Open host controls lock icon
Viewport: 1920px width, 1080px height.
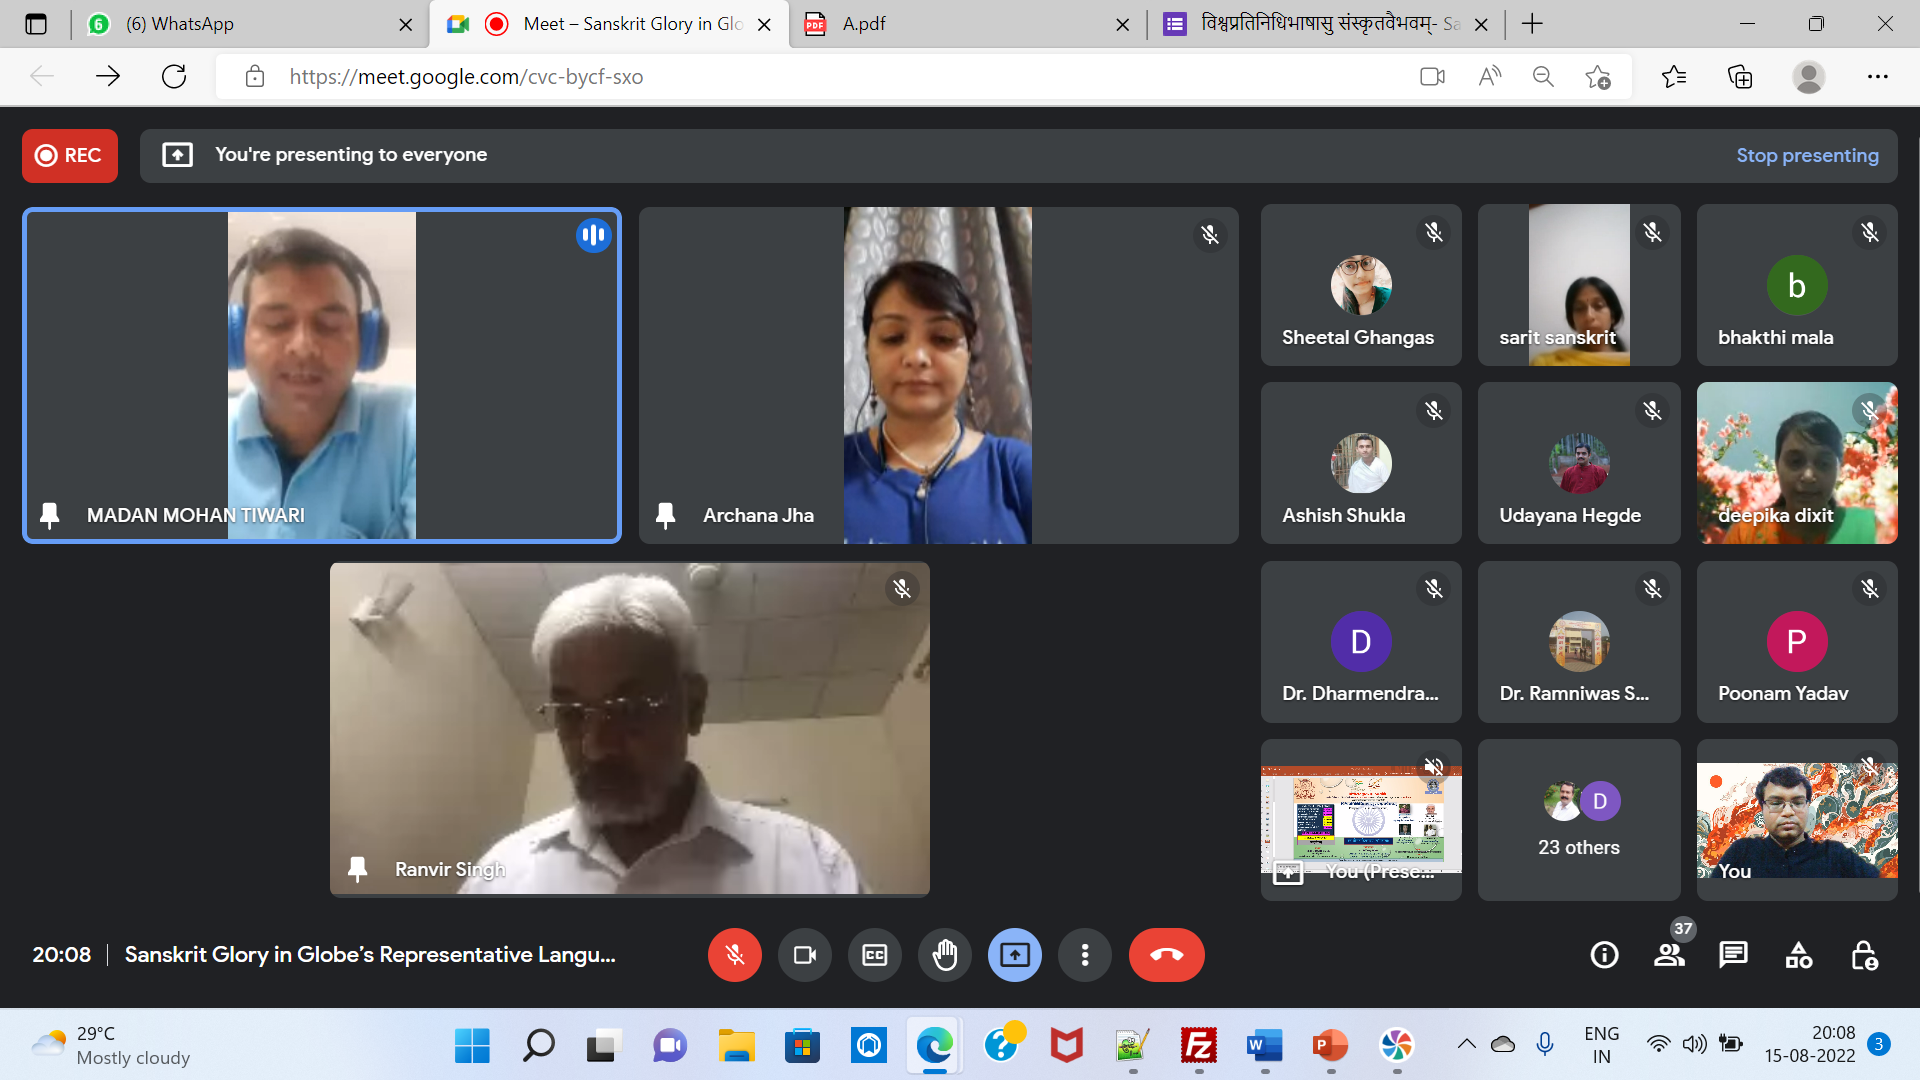1864,955
